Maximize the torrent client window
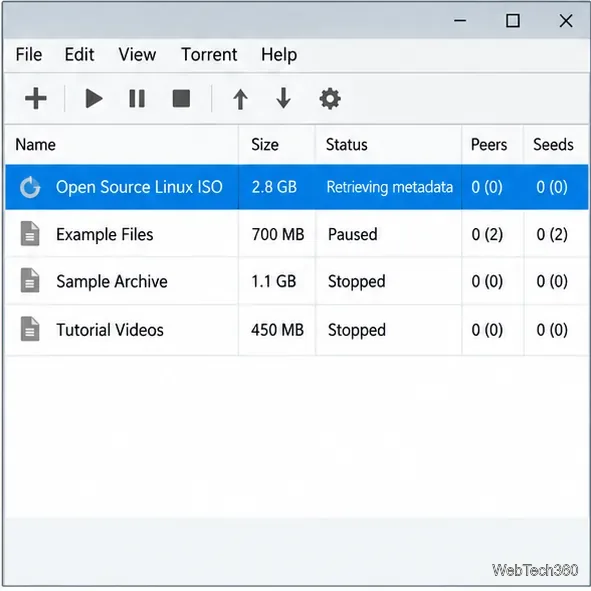This screenshot has width=591, height=591. click(513, 21)
